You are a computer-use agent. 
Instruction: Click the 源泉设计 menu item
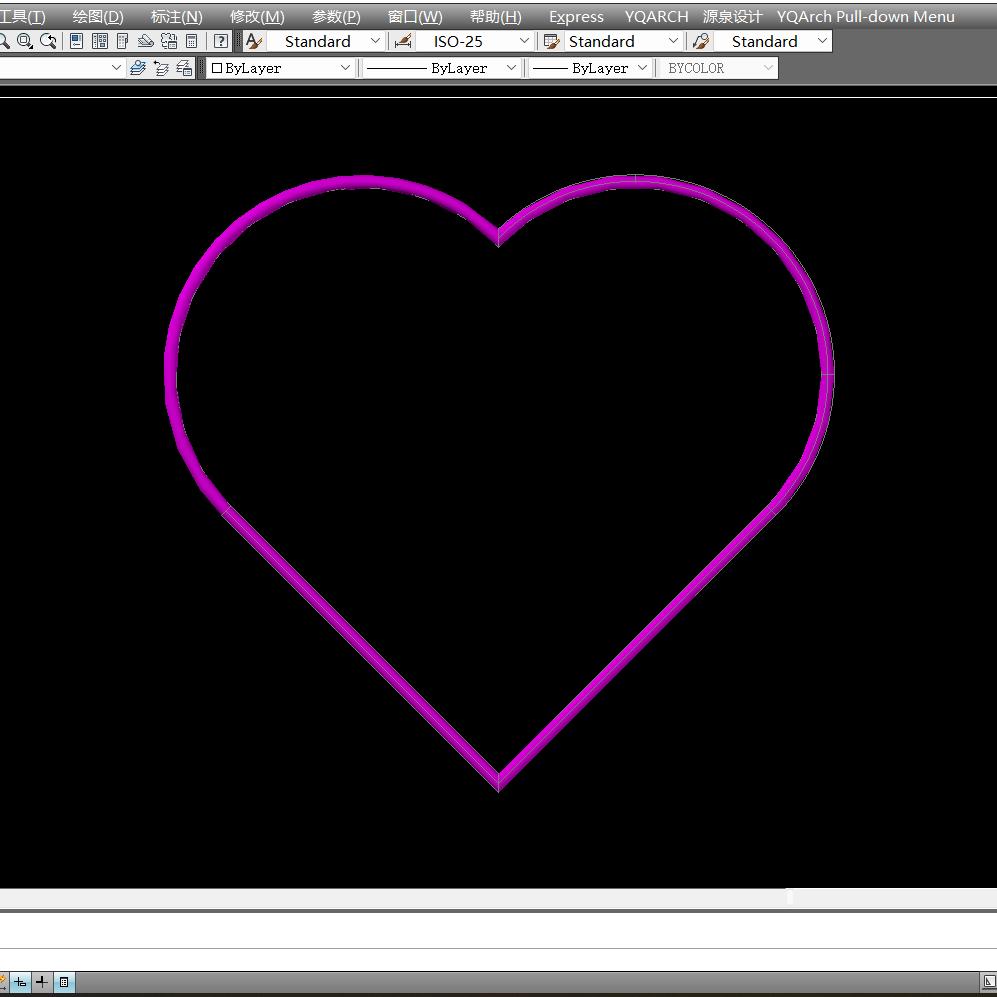[732, 16]
